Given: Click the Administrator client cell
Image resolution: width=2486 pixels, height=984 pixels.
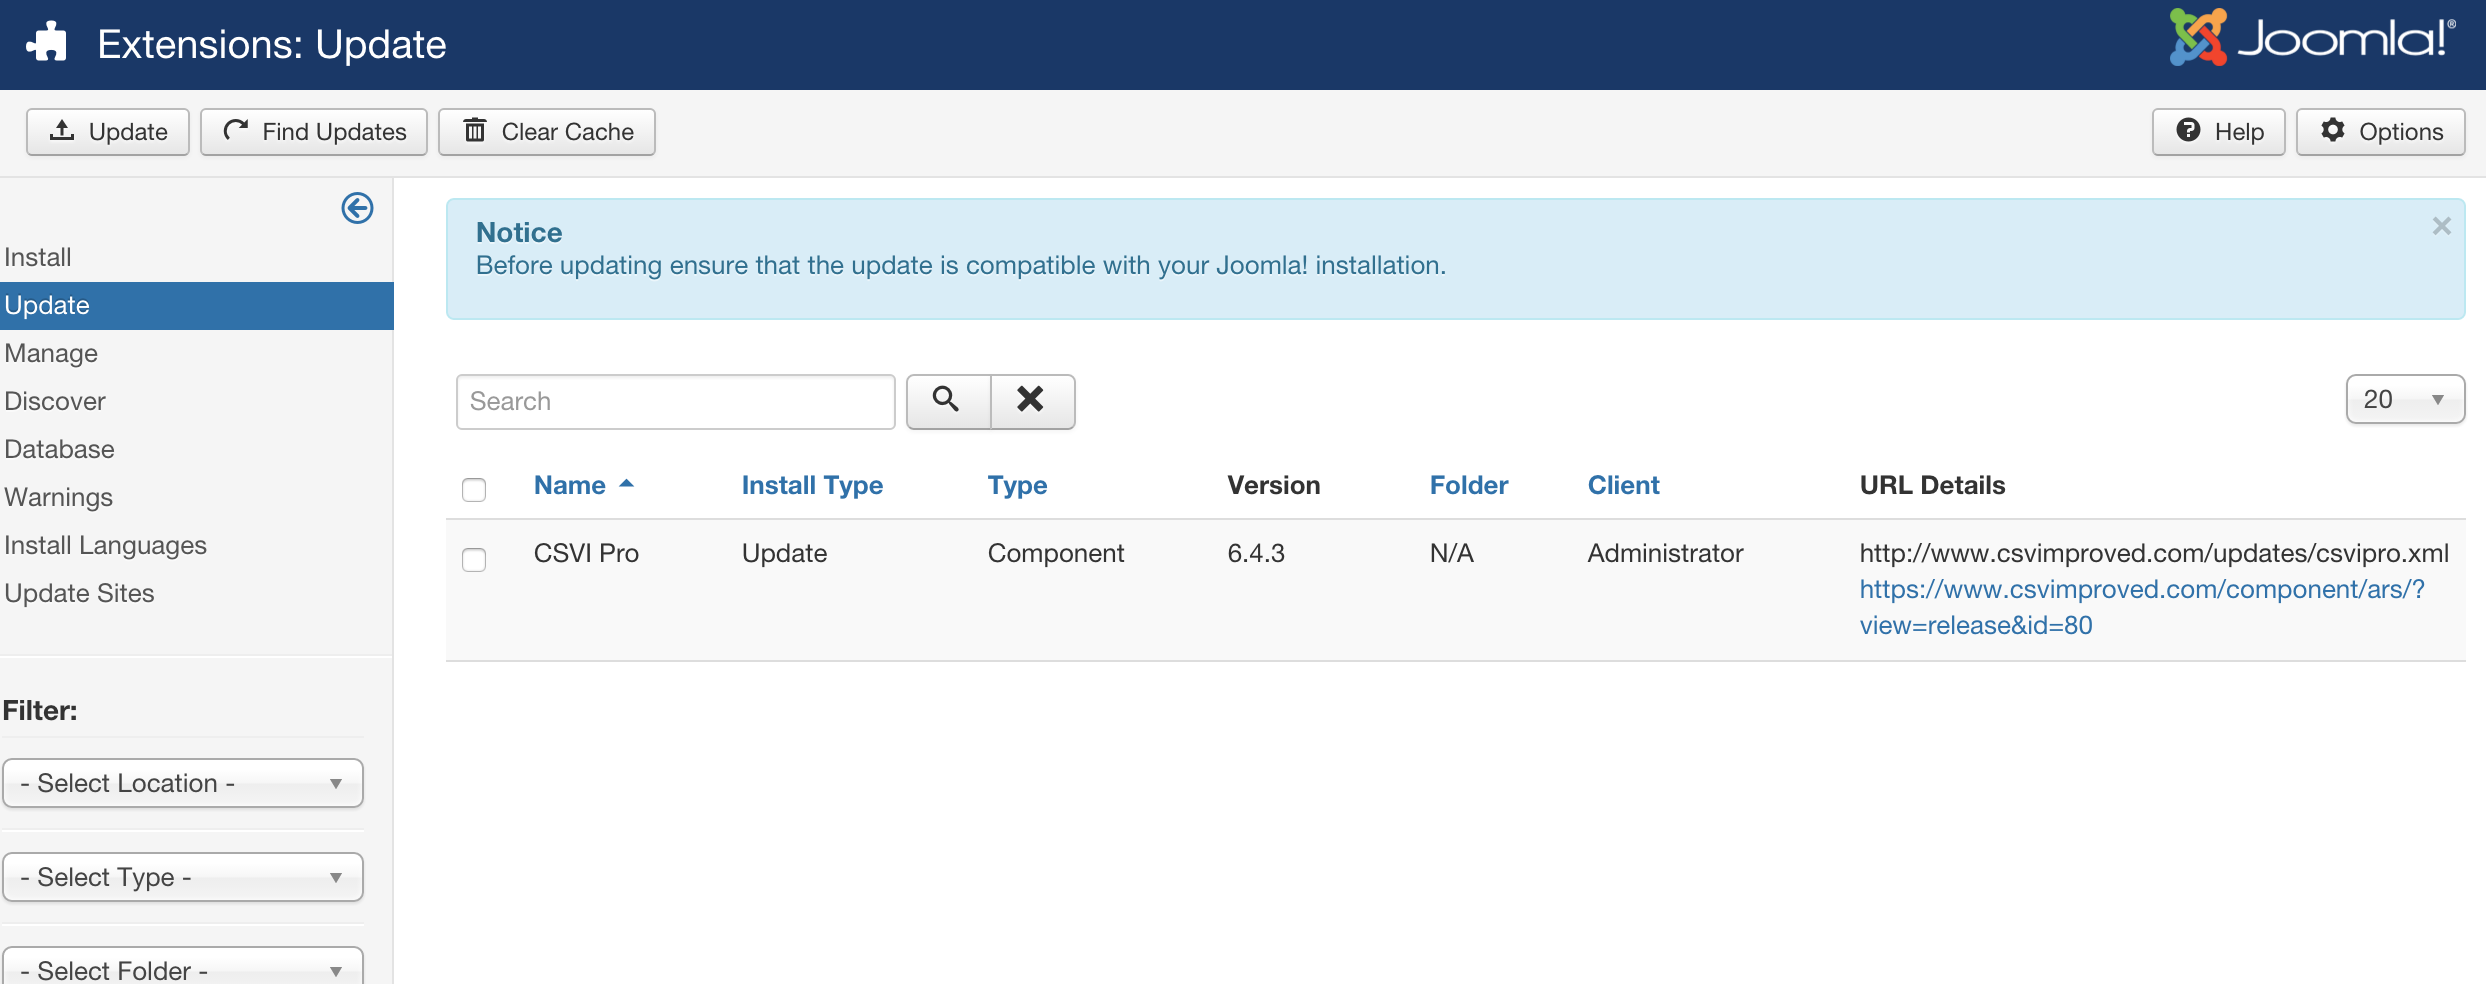Looking at the screenshot, I should [1665, 553].
